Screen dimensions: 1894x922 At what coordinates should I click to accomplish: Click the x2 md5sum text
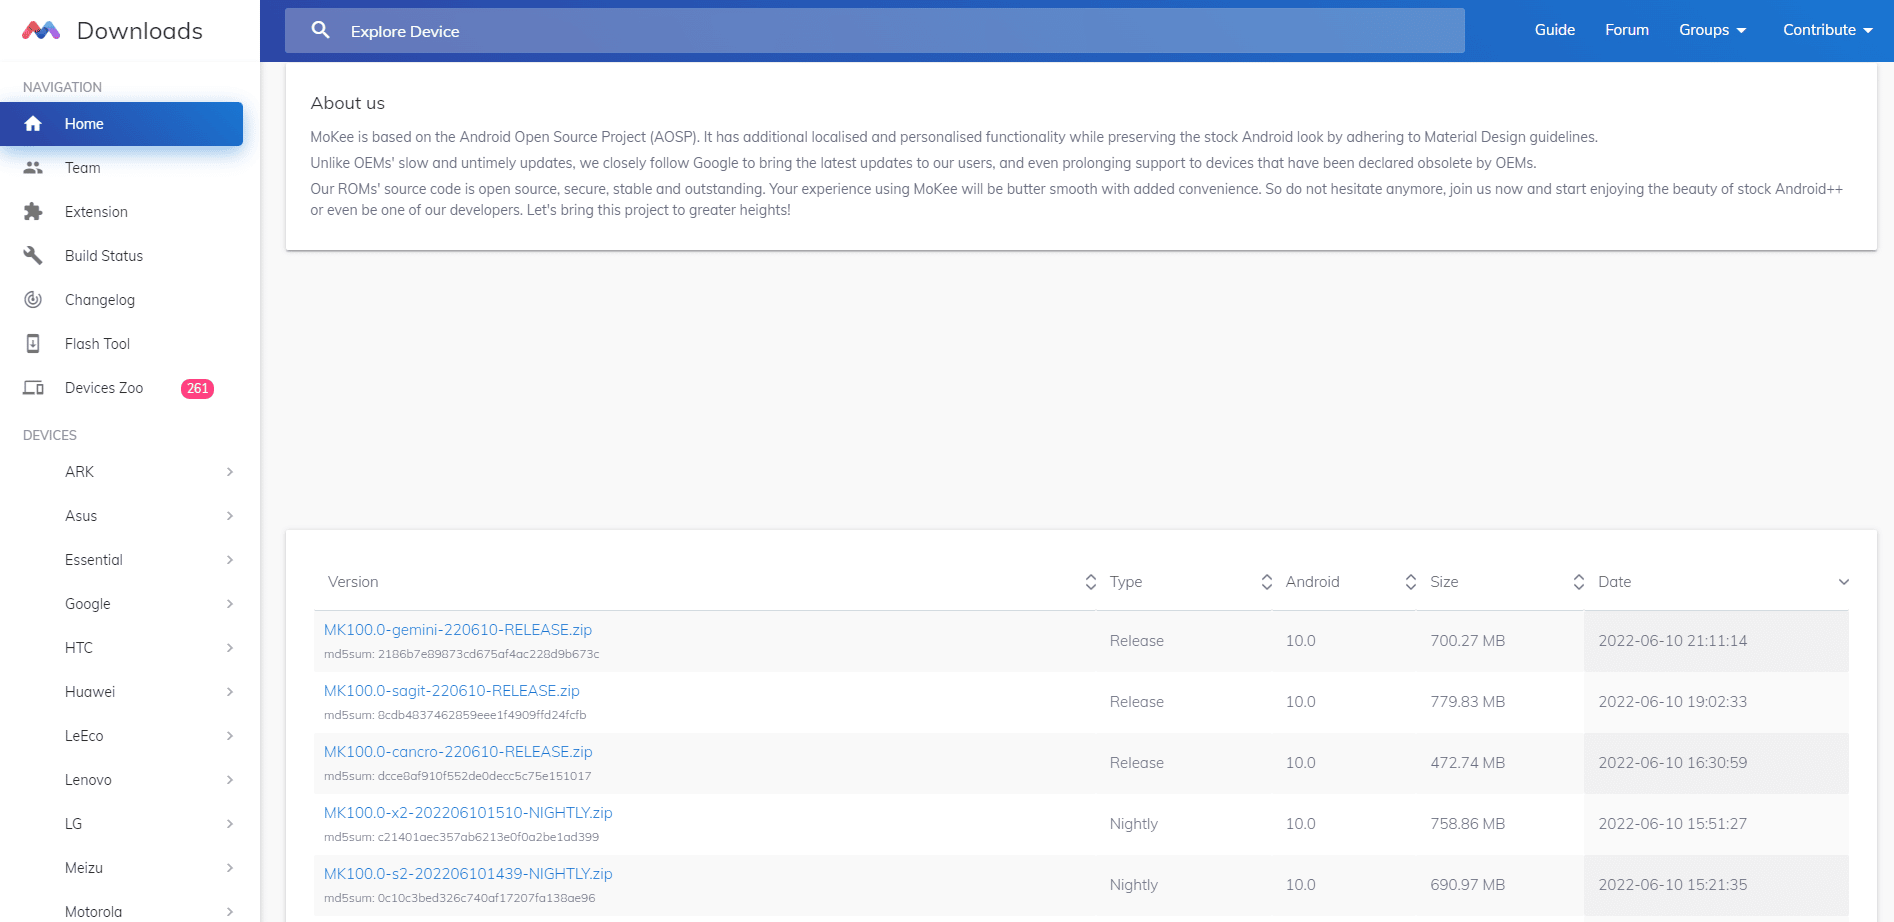click(x=462, y=837)
